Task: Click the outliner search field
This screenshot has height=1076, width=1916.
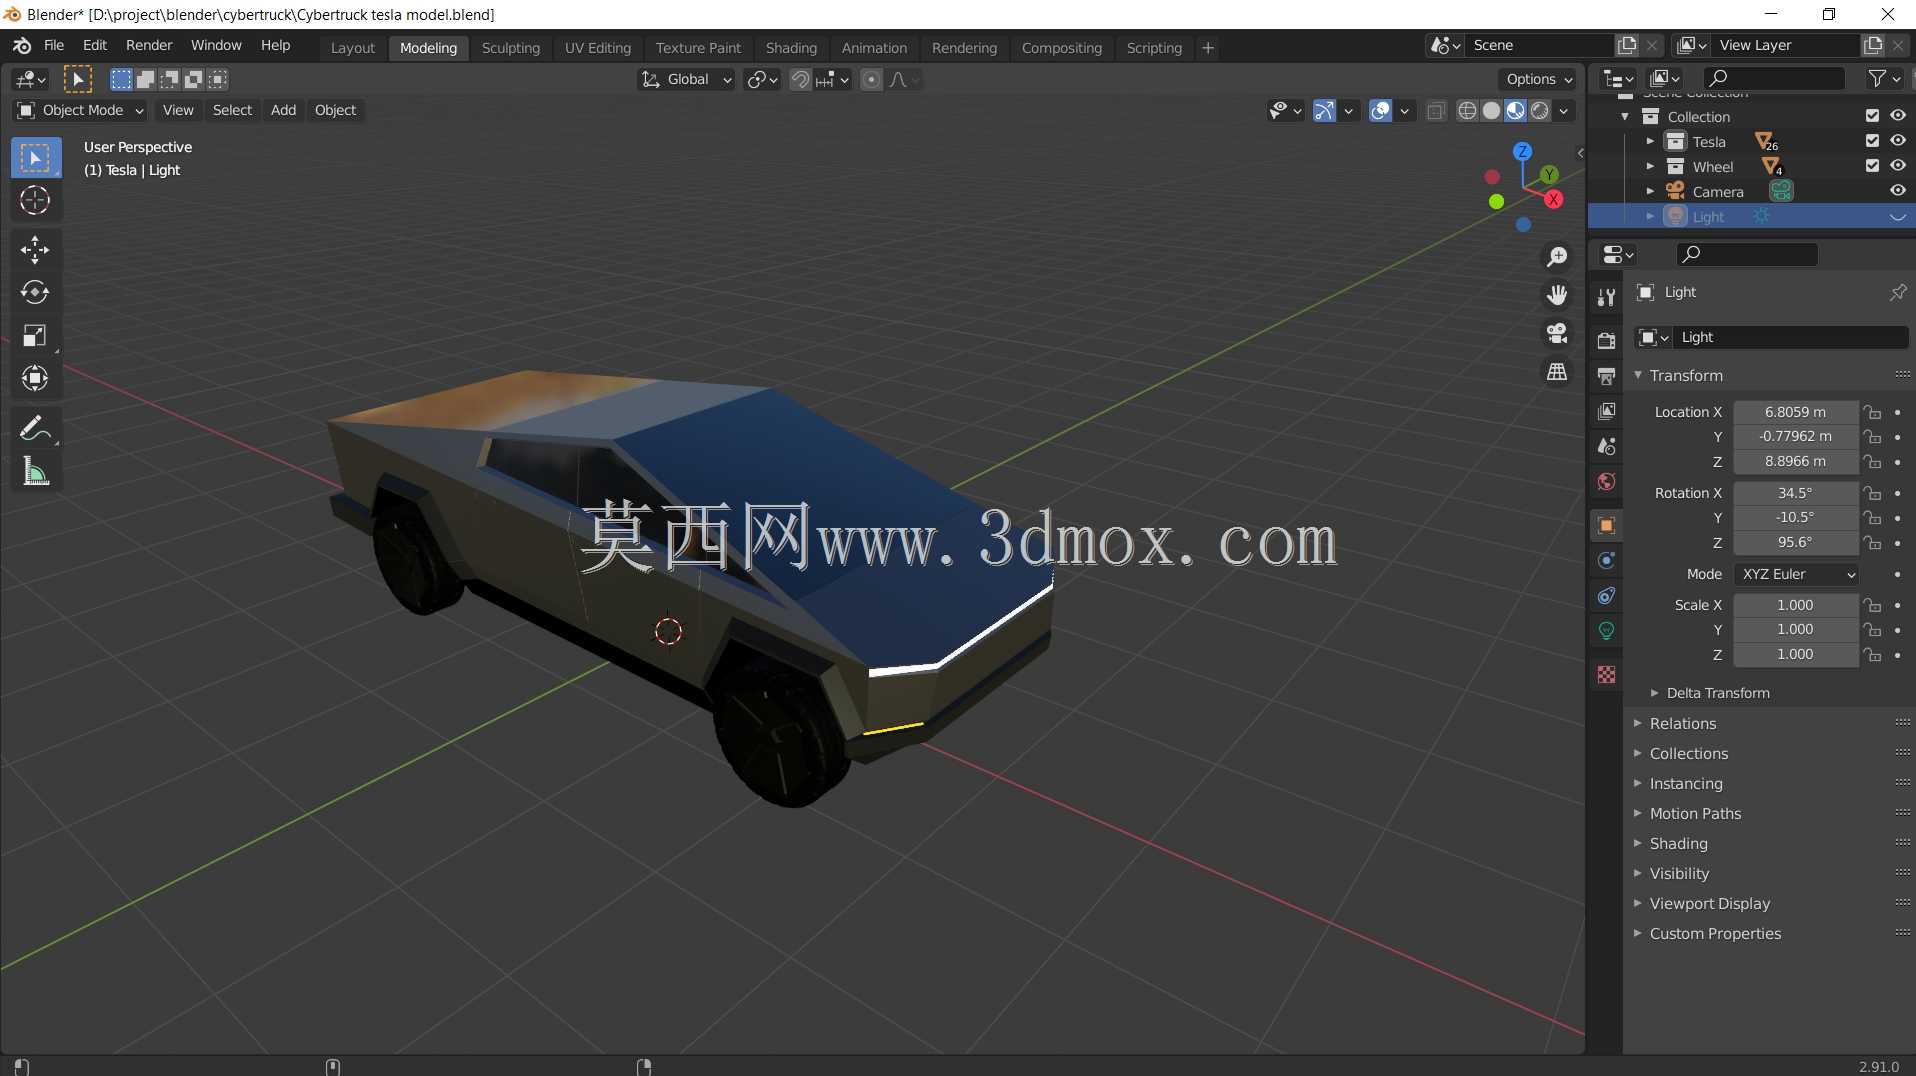Action: click(x=1774, y=78)
